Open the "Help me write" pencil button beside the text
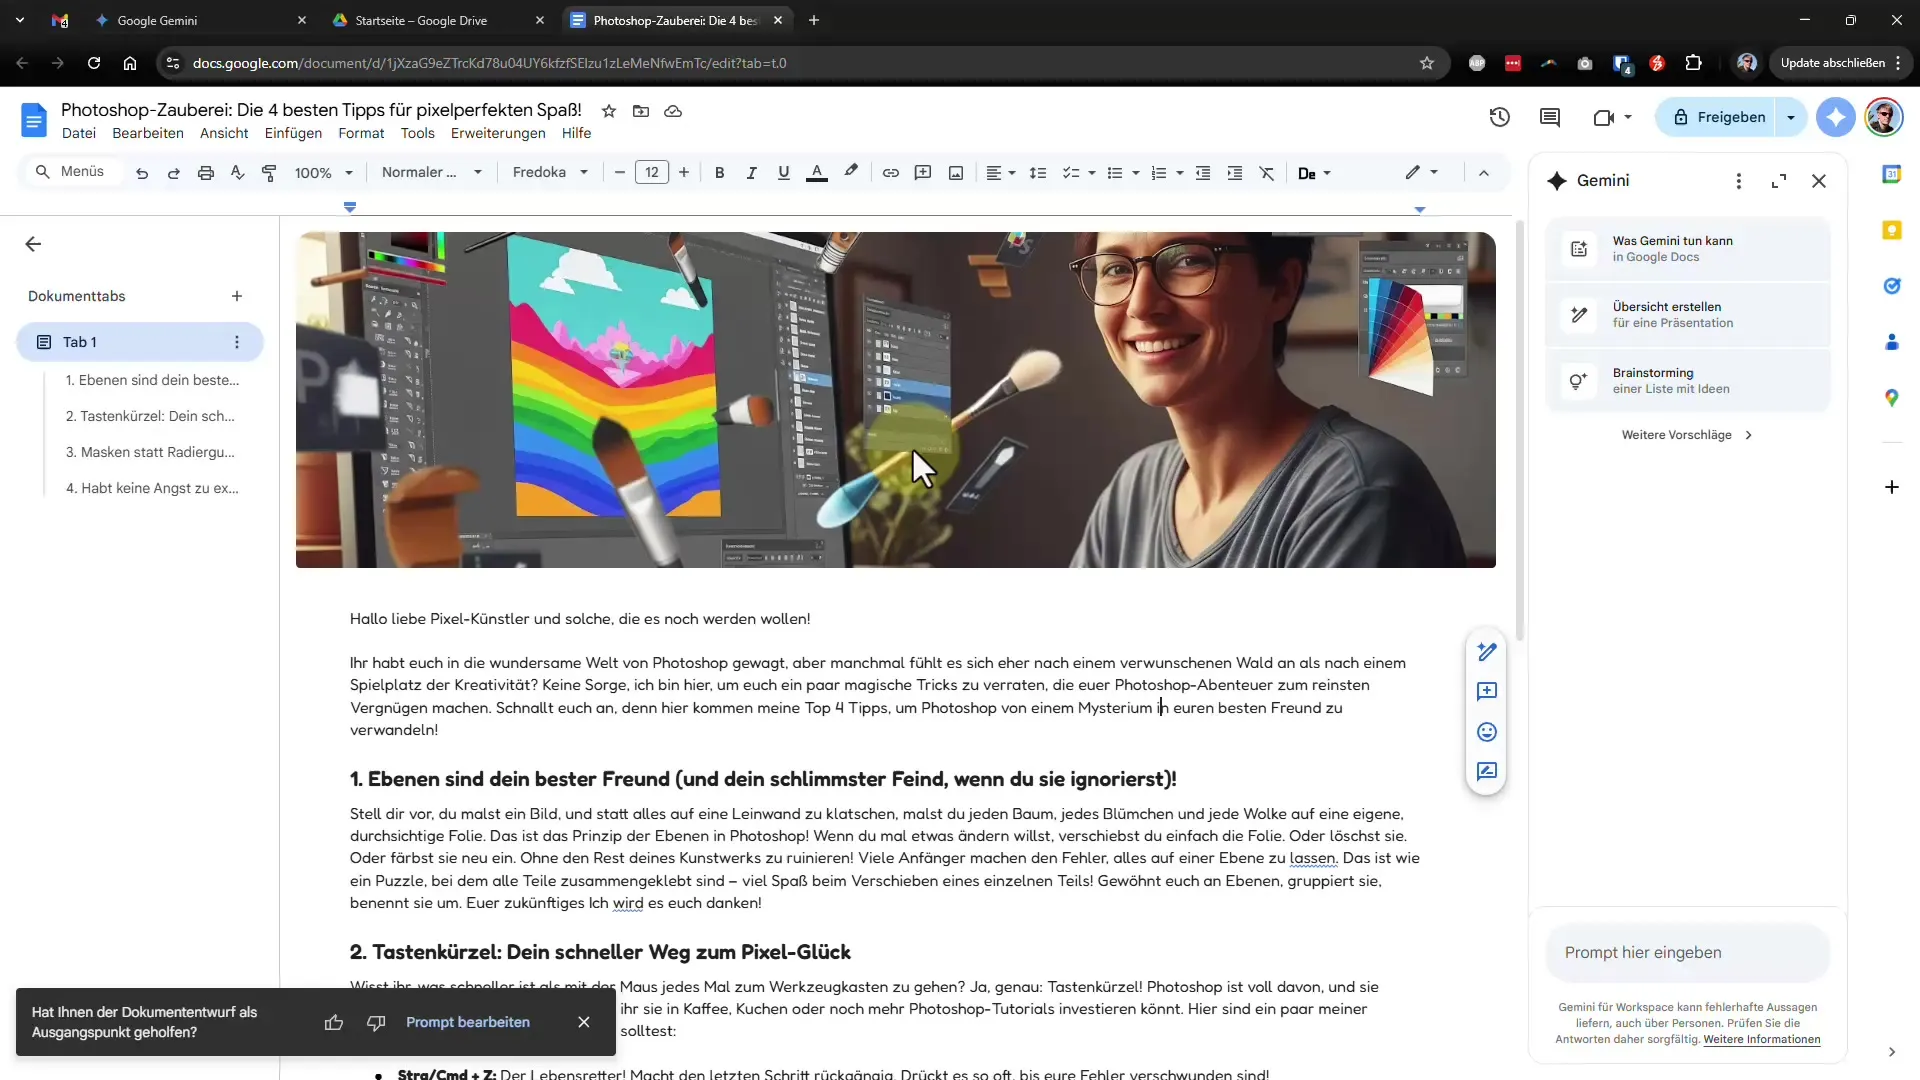Image resolution: width=1920 pixels, height=1080 pixels. click(x=1487, y=652)
